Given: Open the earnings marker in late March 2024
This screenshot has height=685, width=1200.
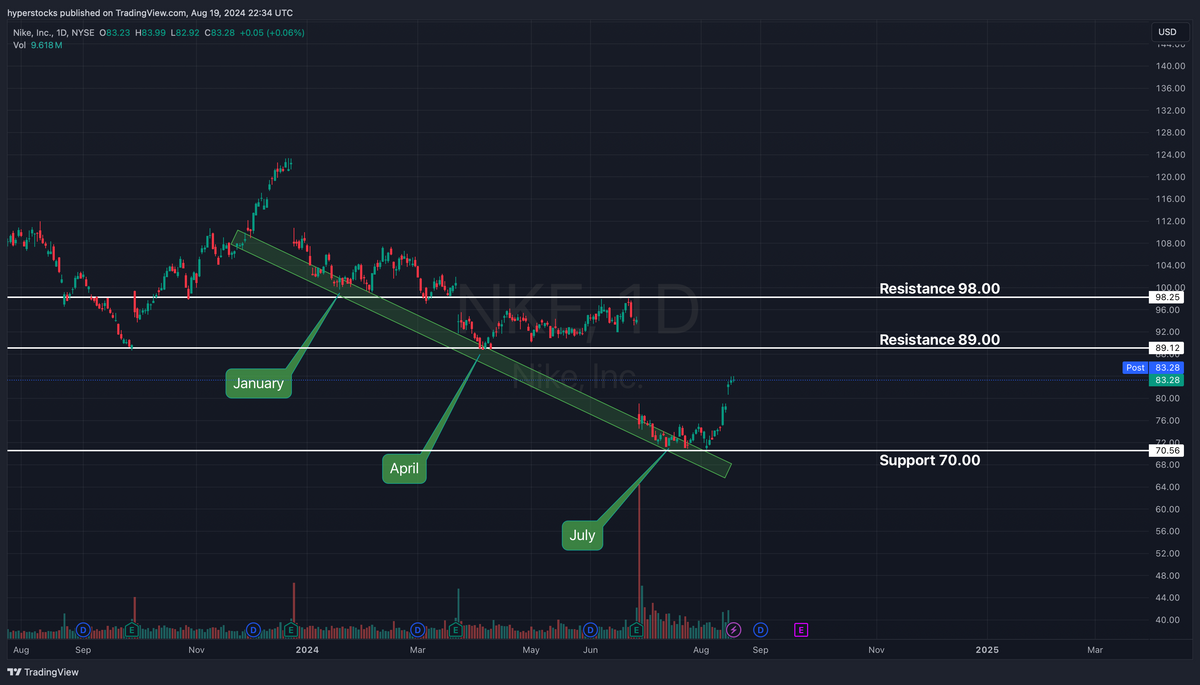Looking at the screenshot, I should (x=456, y=630).
